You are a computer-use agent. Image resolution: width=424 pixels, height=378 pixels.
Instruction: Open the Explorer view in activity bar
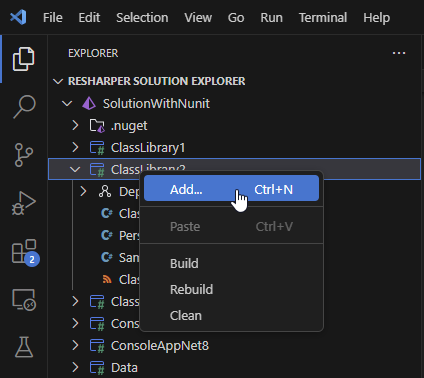(x=23, y=59)
